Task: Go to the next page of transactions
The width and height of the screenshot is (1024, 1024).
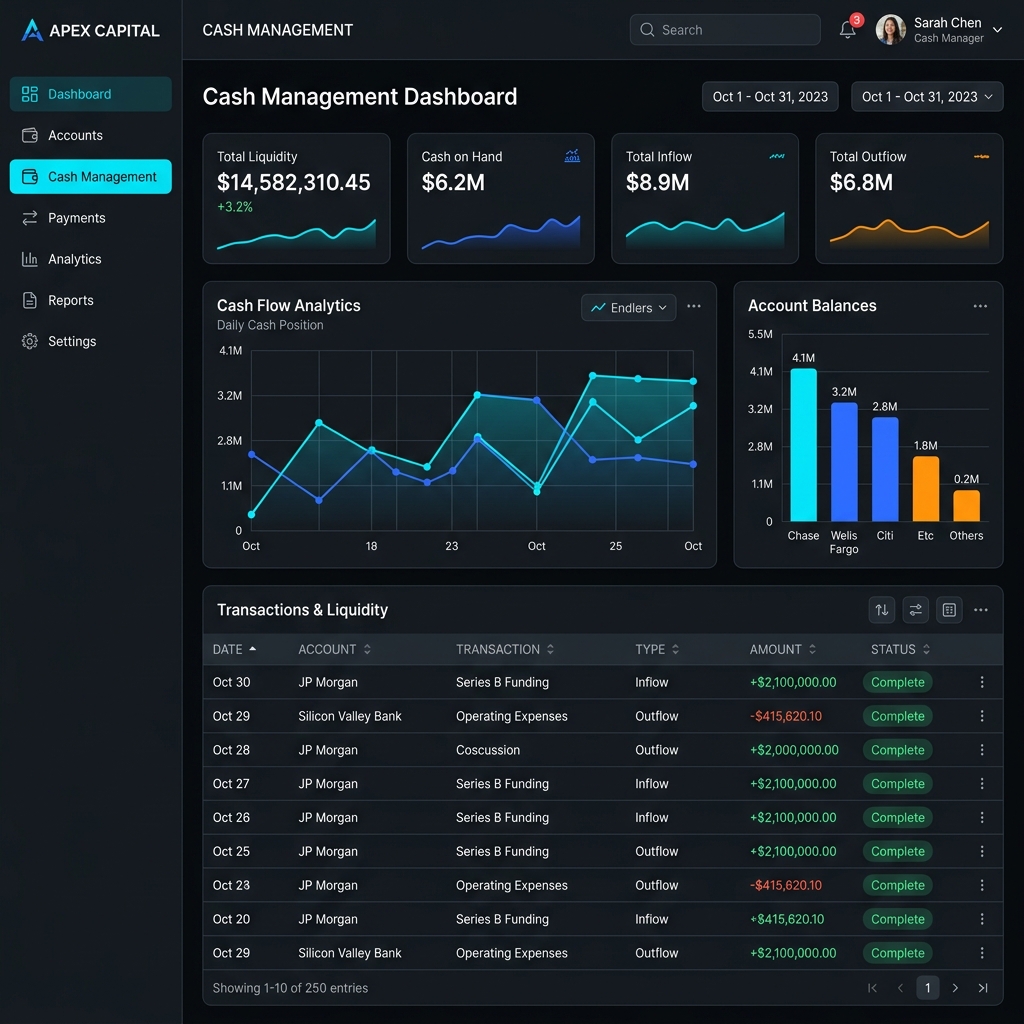Action: (955, 987)
